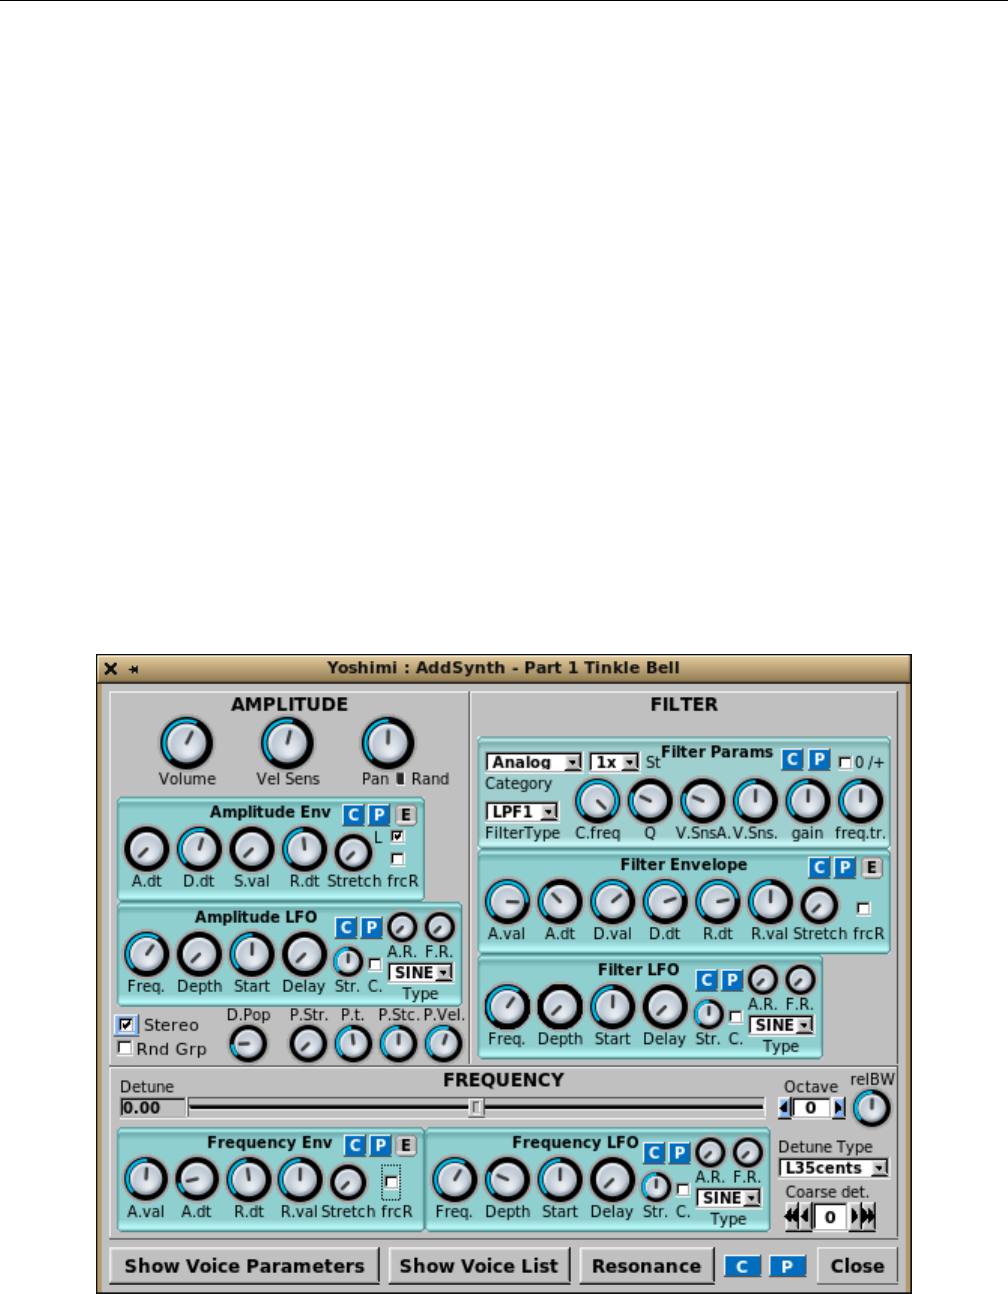The width and height of the screenshot is (1008, 1294).
Task: Click the freq.tr. knob in Filter Params
Action: tap(860, 802)
